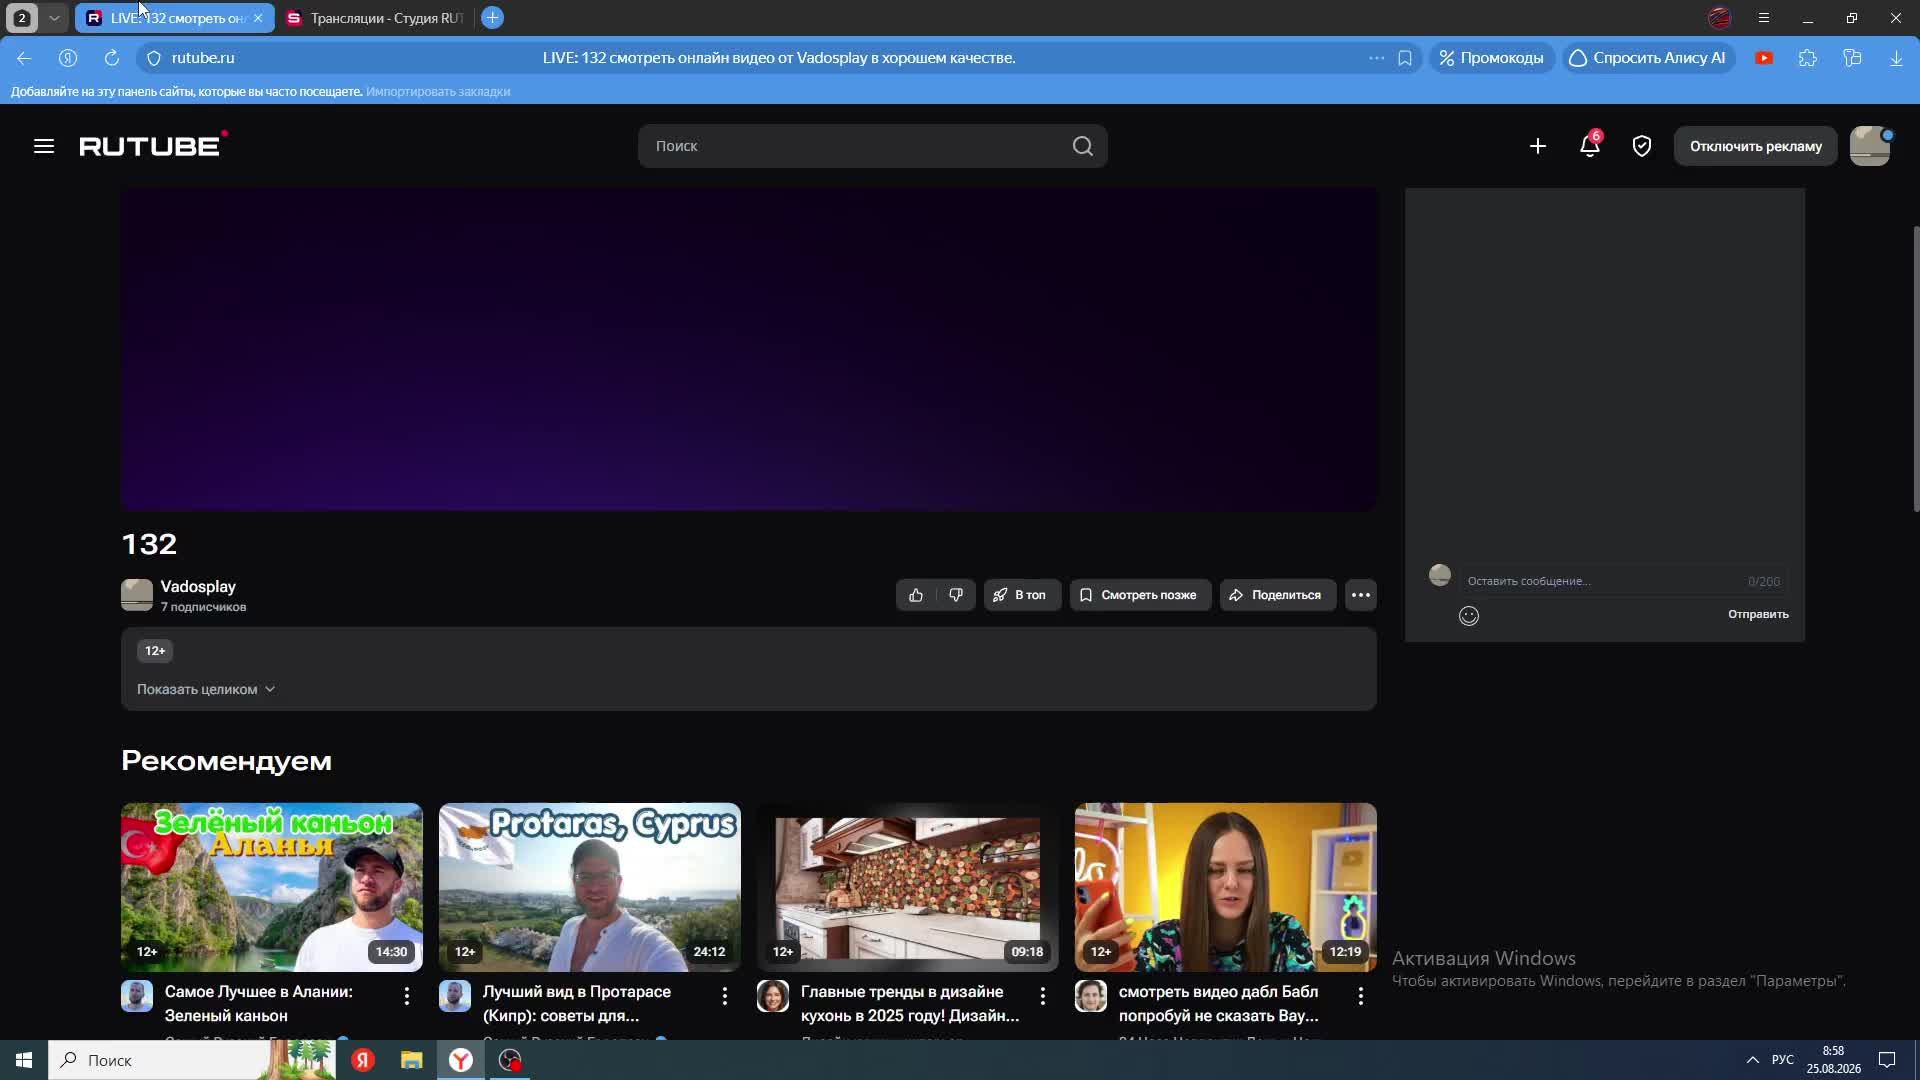Viewport: 1920px width, 1080px height.
Task: Open emoji picker in chat
Action: click(1469, 616)
